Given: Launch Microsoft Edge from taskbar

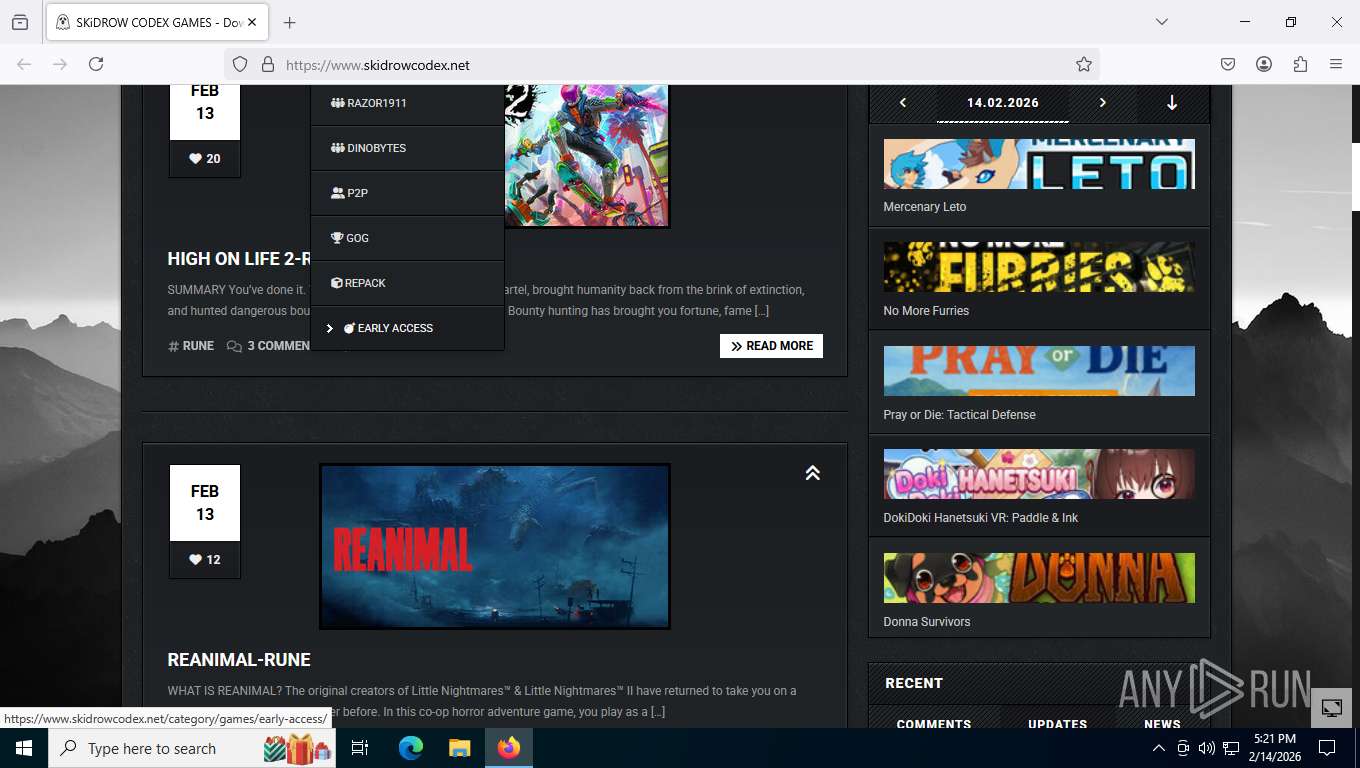Looking at the screenshot, I should 411,748.
